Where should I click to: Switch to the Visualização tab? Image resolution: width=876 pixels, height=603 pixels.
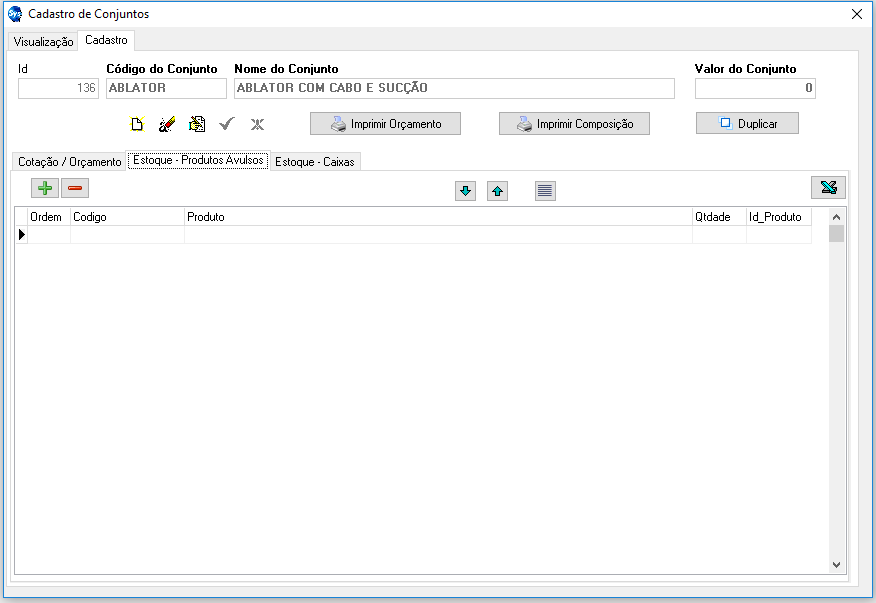[44, 42]
